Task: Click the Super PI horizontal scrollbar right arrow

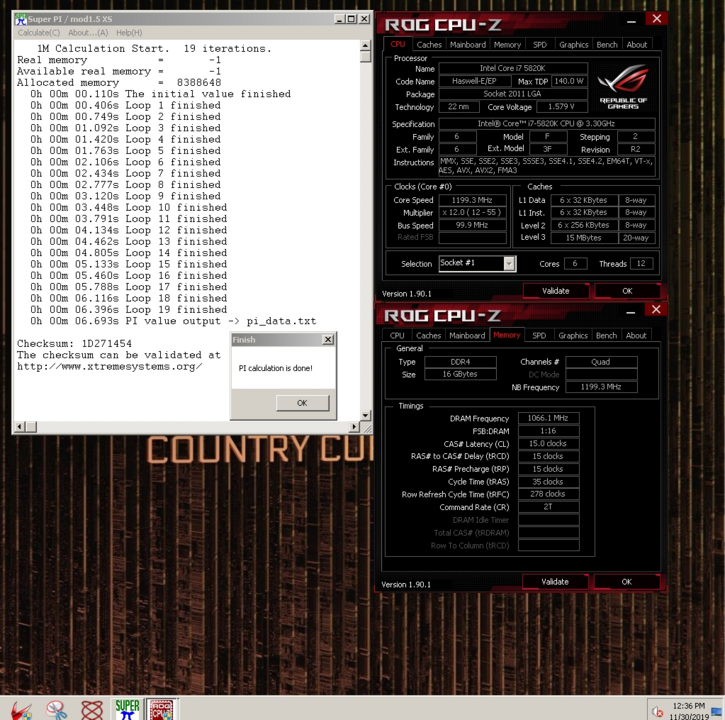Action: click(354, 426)
